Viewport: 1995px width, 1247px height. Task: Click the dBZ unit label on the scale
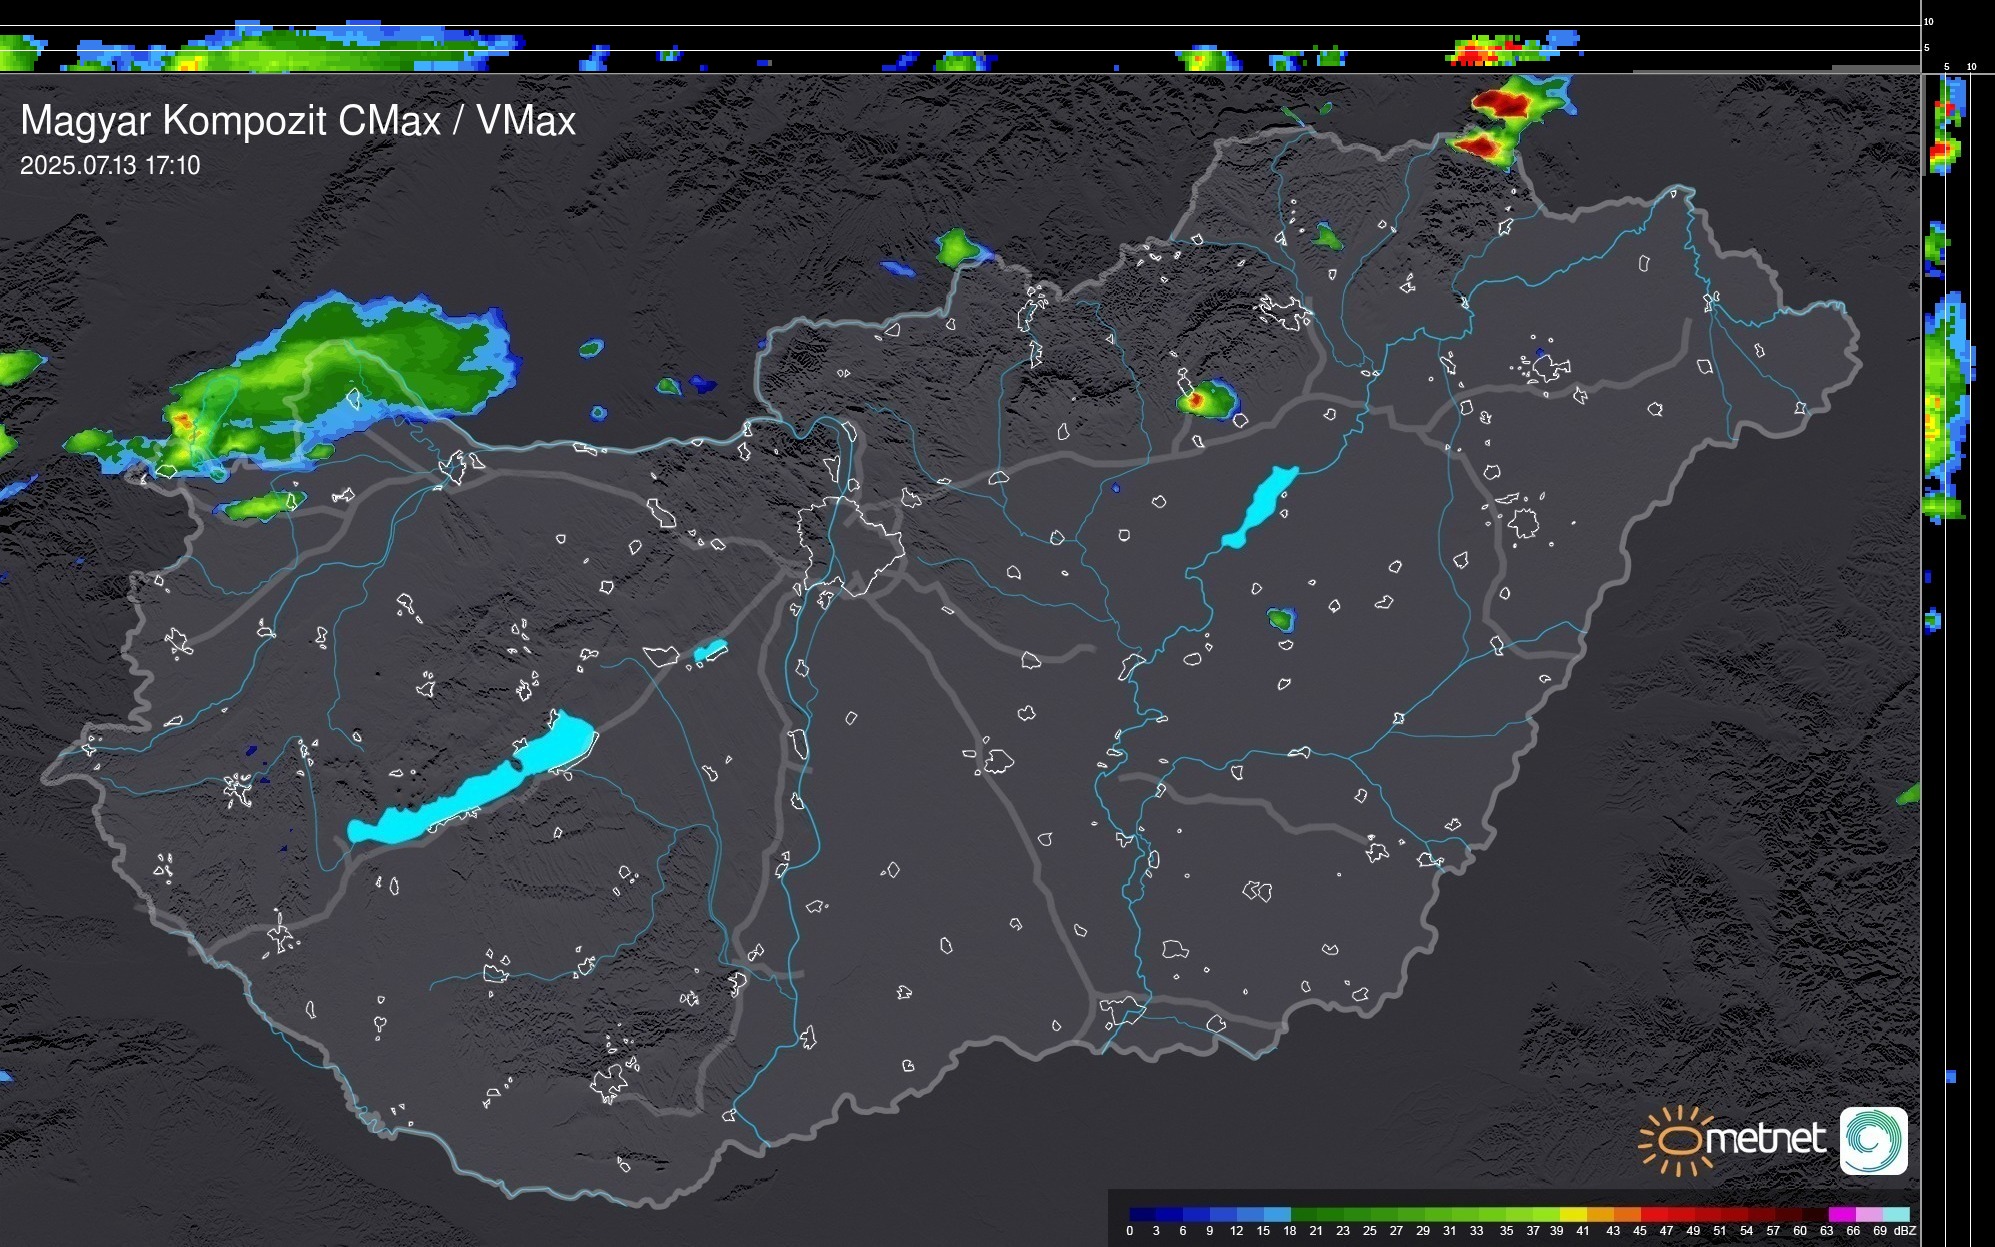[1905, 1231]
